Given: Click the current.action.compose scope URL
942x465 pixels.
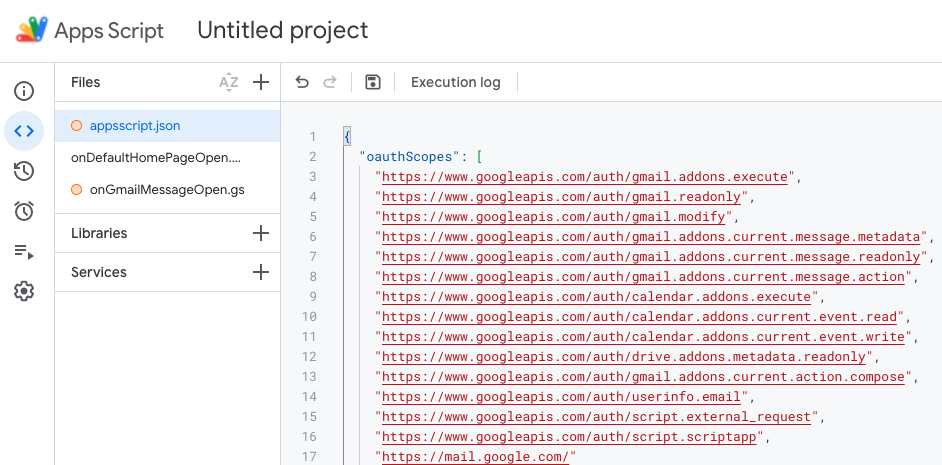Looking at the screenshot, I should [643, 377].
